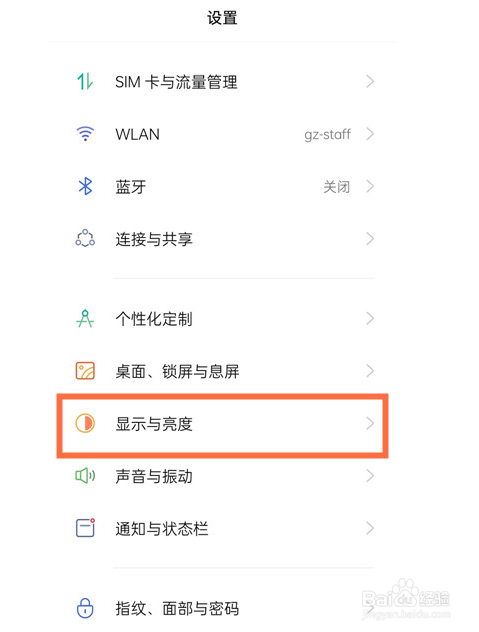Image resolution: width=479 pixels, height=632 pixels.
Task: Tap the 指纹、面部与密码 lock icon
Action: [85, 608]
